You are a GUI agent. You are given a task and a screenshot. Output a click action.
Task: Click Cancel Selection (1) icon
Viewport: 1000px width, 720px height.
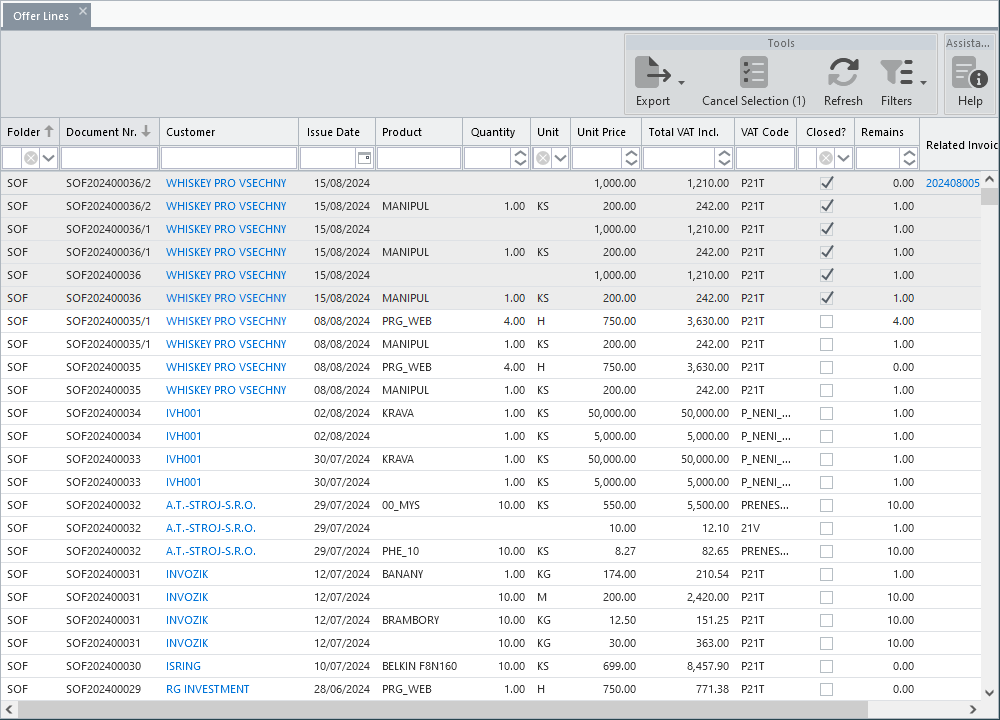tap(754, 72)
